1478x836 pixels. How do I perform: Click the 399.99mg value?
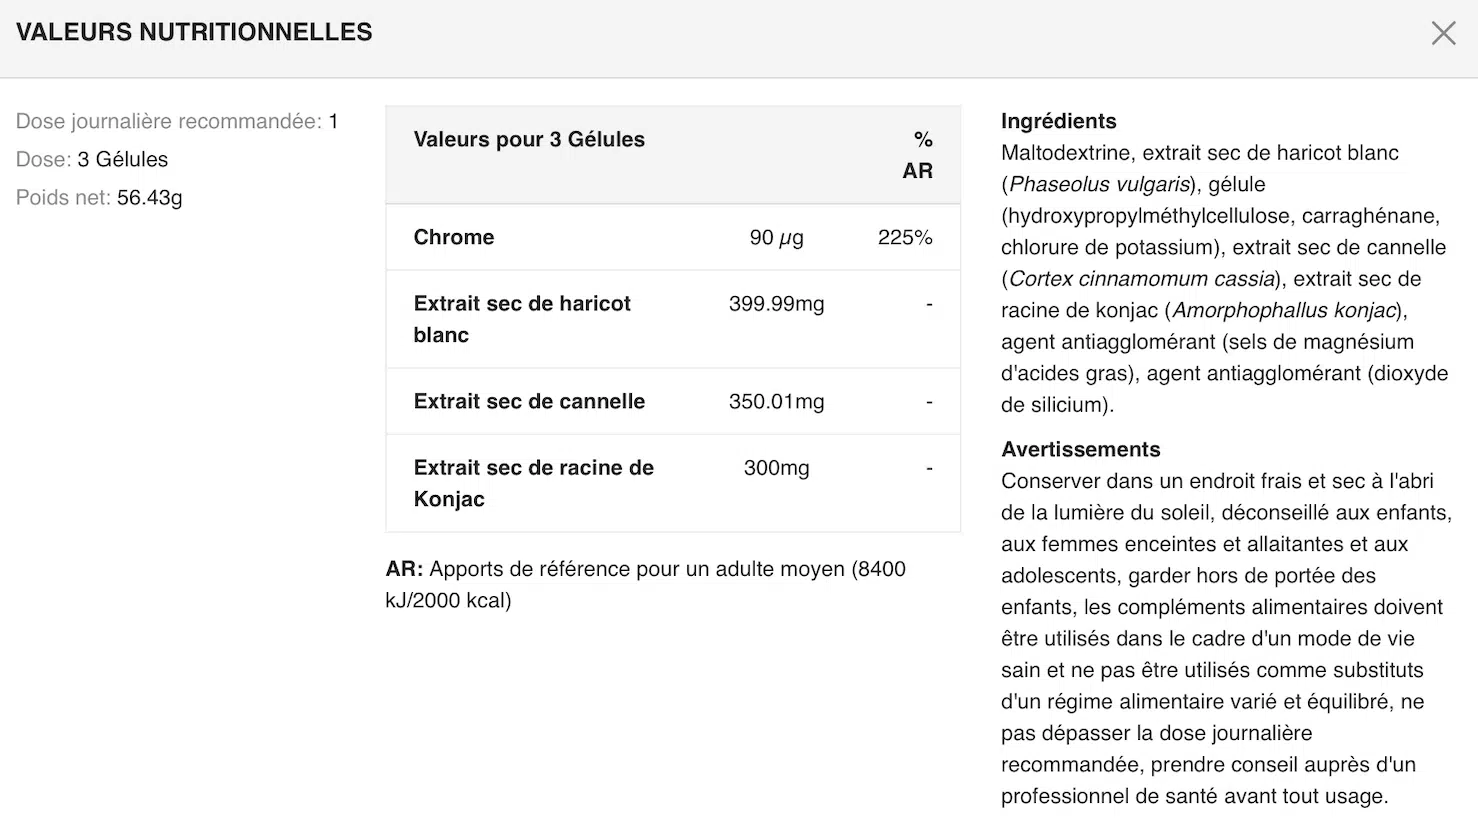point(776,303)
